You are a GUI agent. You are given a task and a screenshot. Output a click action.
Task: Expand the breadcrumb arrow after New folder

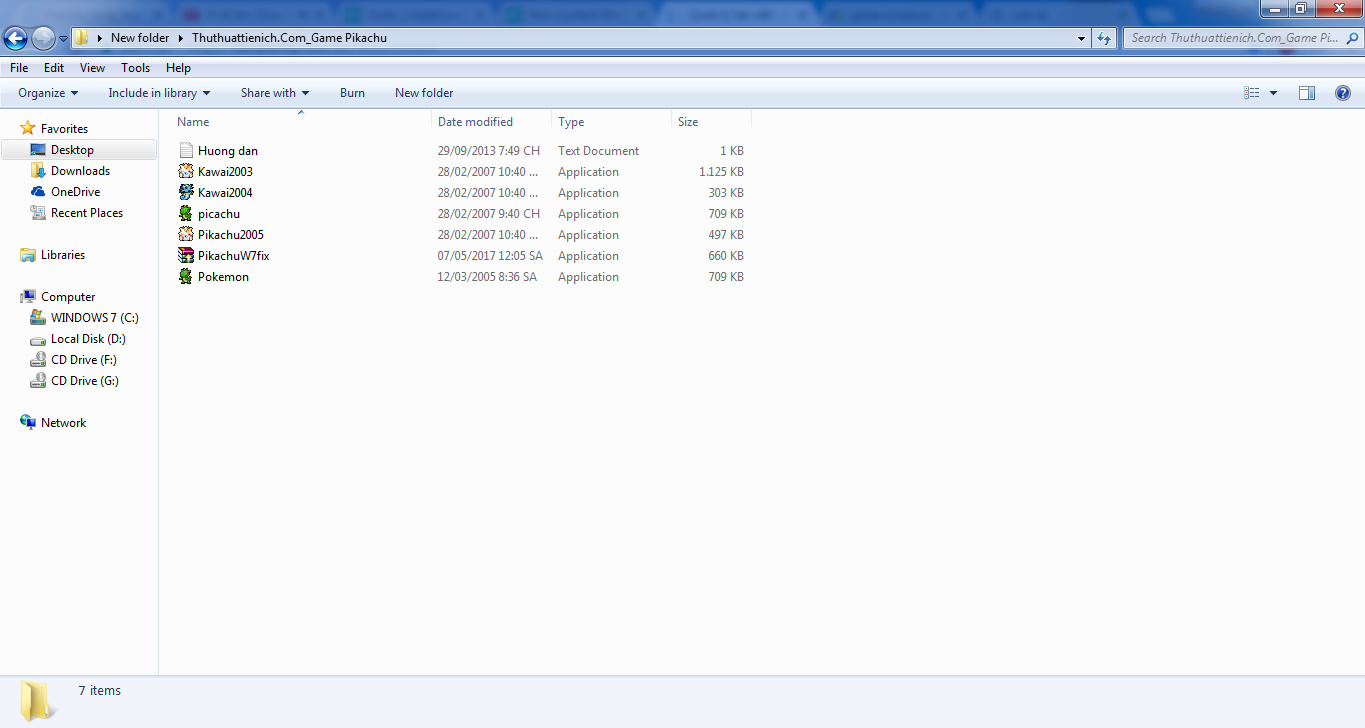pos(181,38)
